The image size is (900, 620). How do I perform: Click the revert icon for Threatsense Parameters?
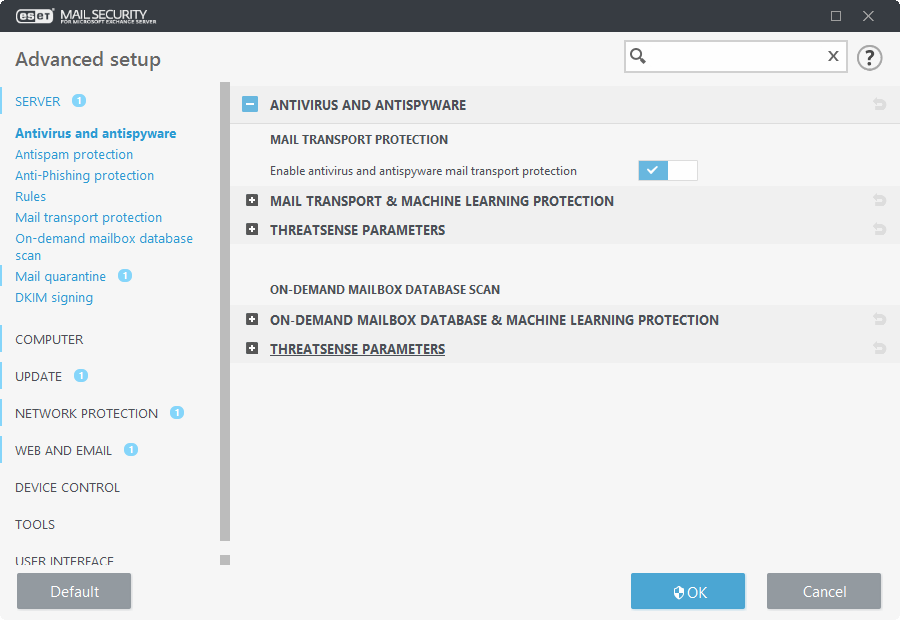(x=879, y=229)
